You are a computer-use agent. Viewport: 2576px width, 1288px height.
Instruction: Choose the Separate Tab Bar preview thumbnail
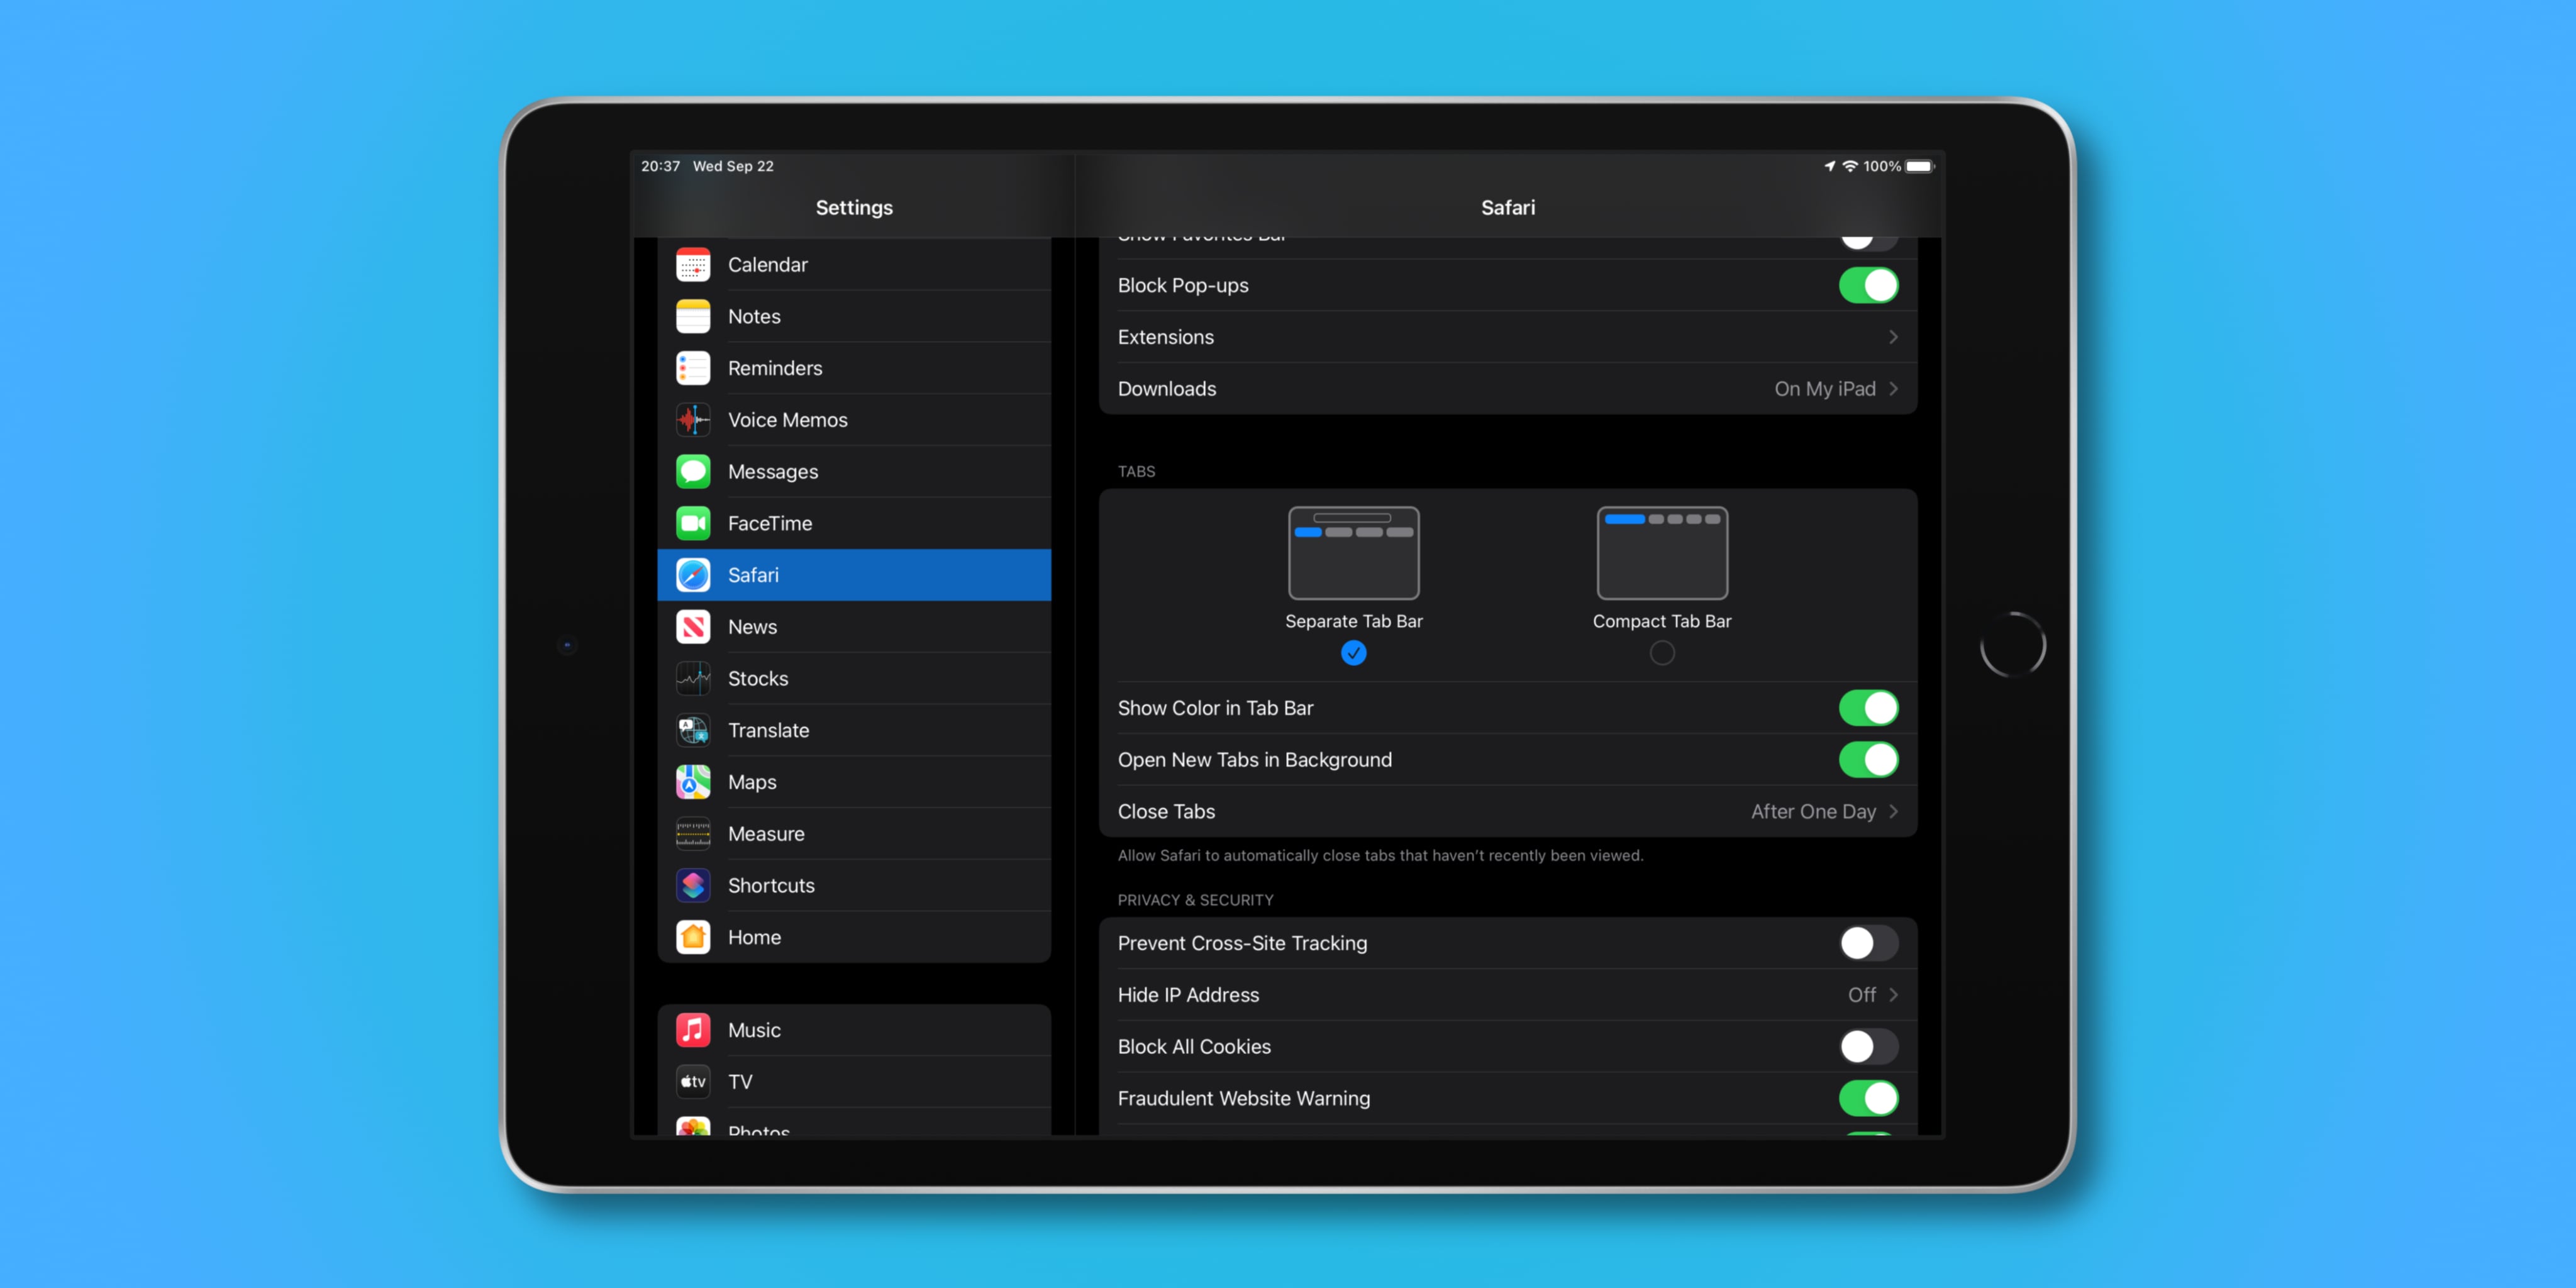(x=1353, y=553)
